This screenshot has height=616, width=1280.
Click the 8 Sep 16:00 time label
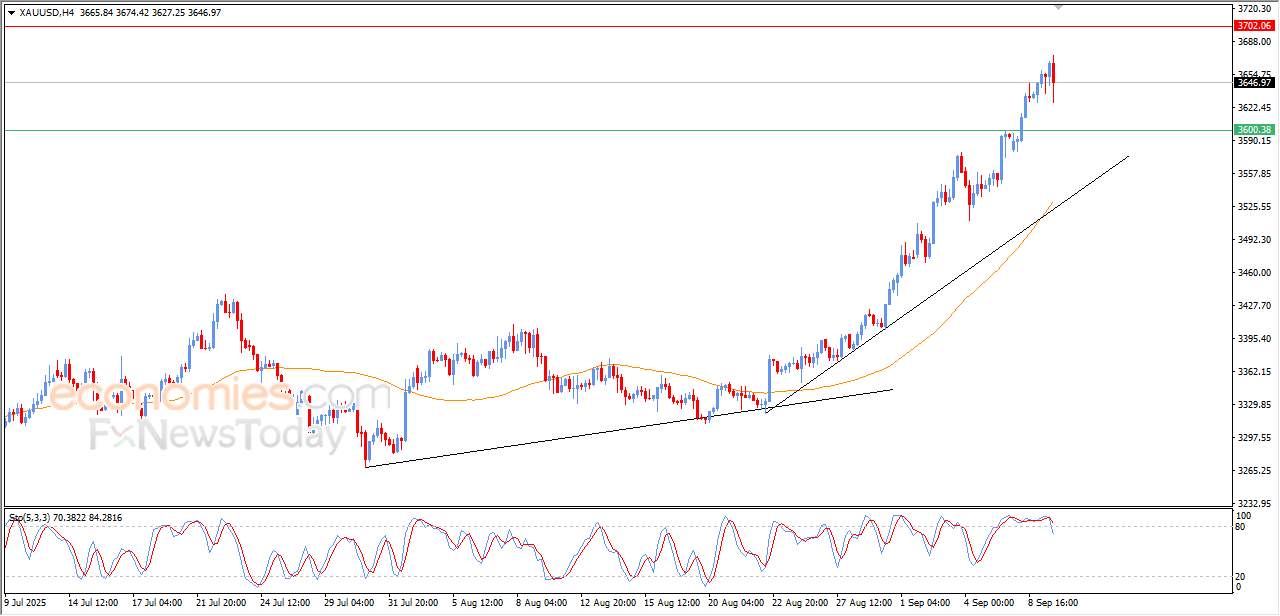(x=1053, y=603)
